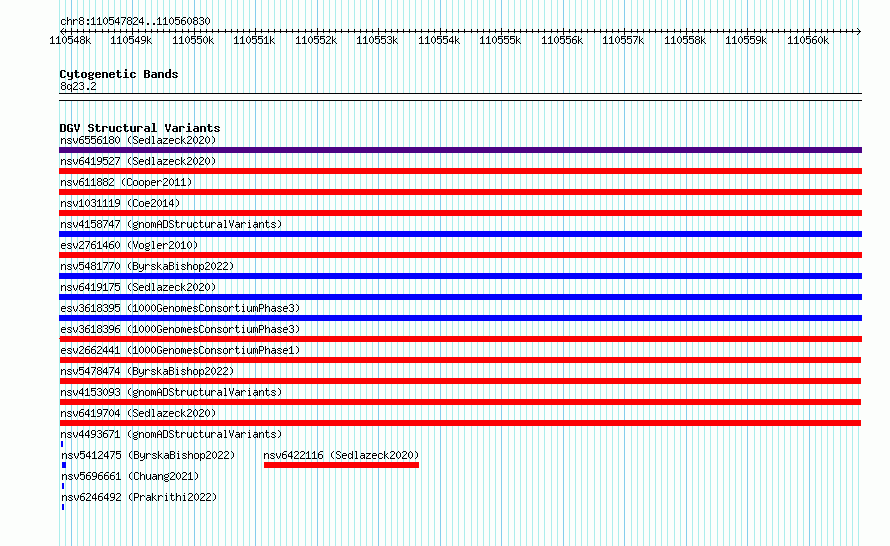Viewport: 890px width, 546px height.
Task: Click the red bar under esv2761460
Action: [x=460, y=255]
